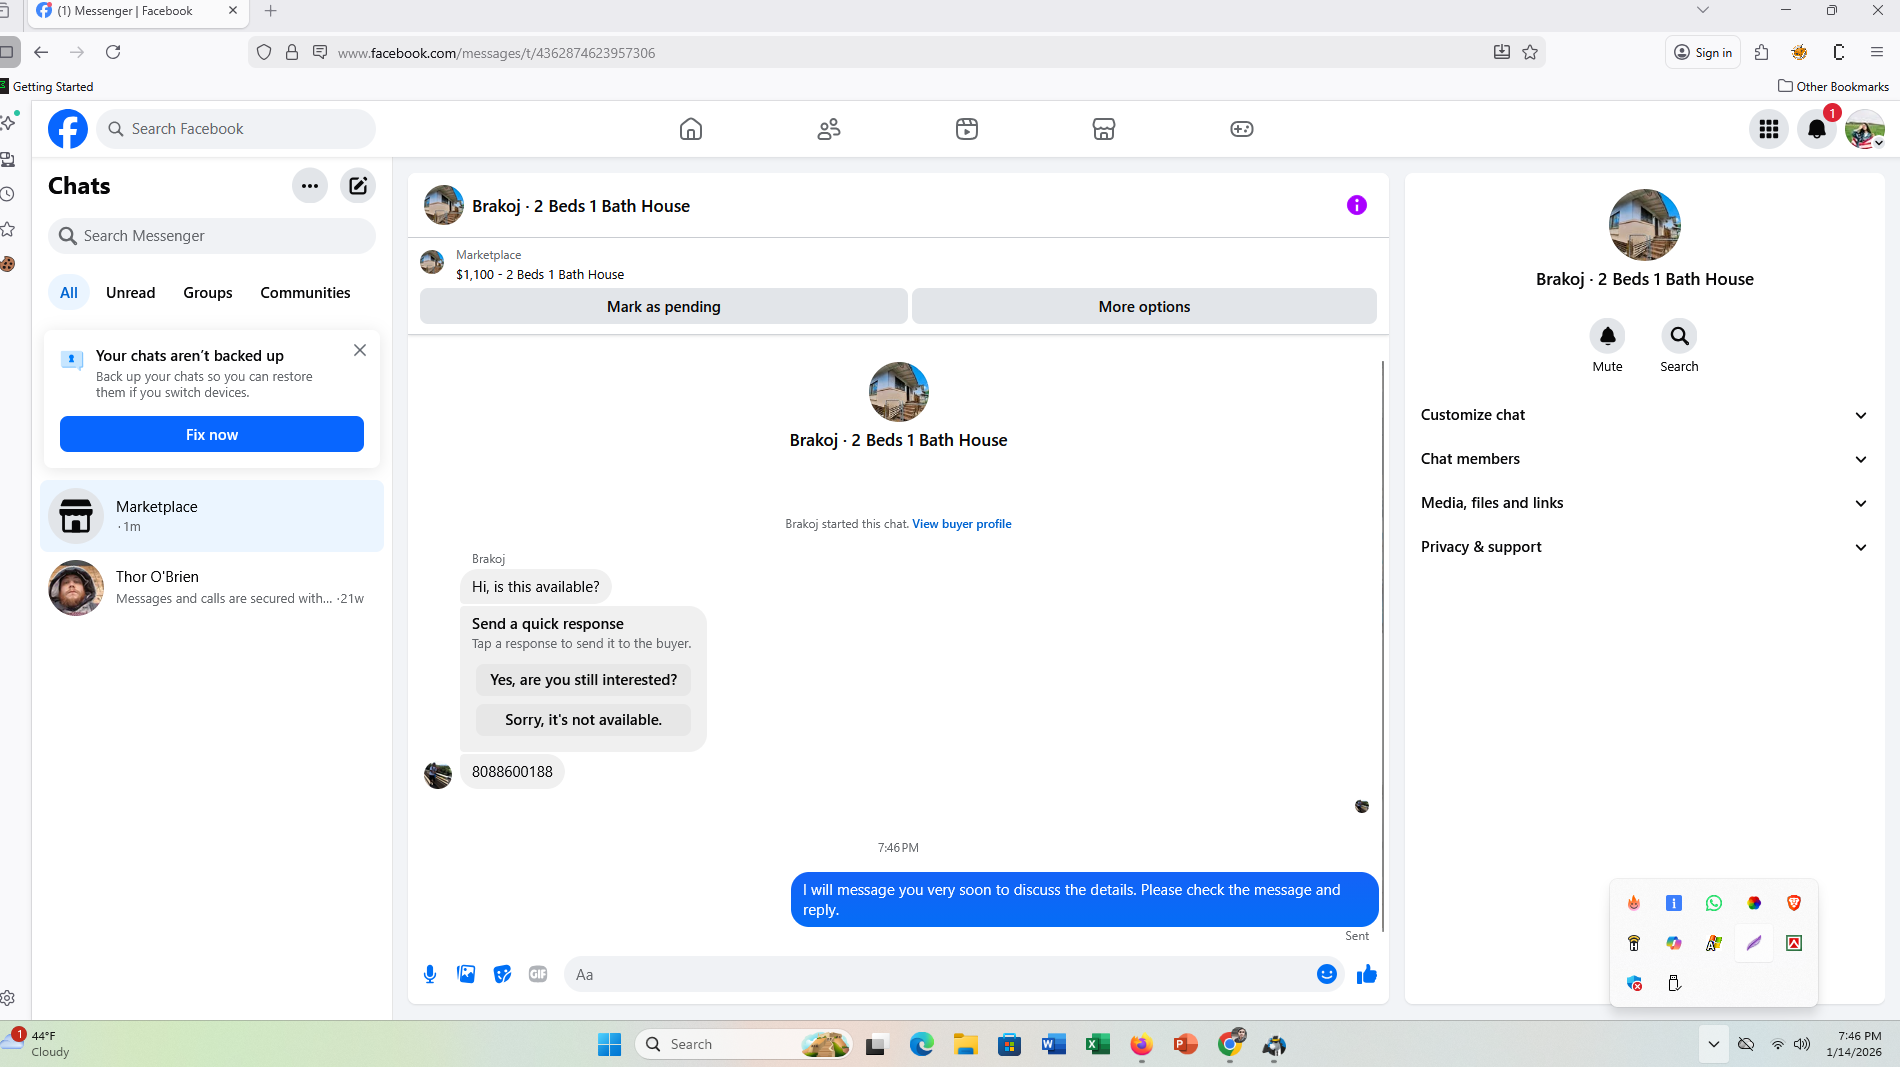Screen dimensions: 1900x1067
Task: Reload the page in browser toolbar
Action: pyautogui.click(x=113, y=52)
